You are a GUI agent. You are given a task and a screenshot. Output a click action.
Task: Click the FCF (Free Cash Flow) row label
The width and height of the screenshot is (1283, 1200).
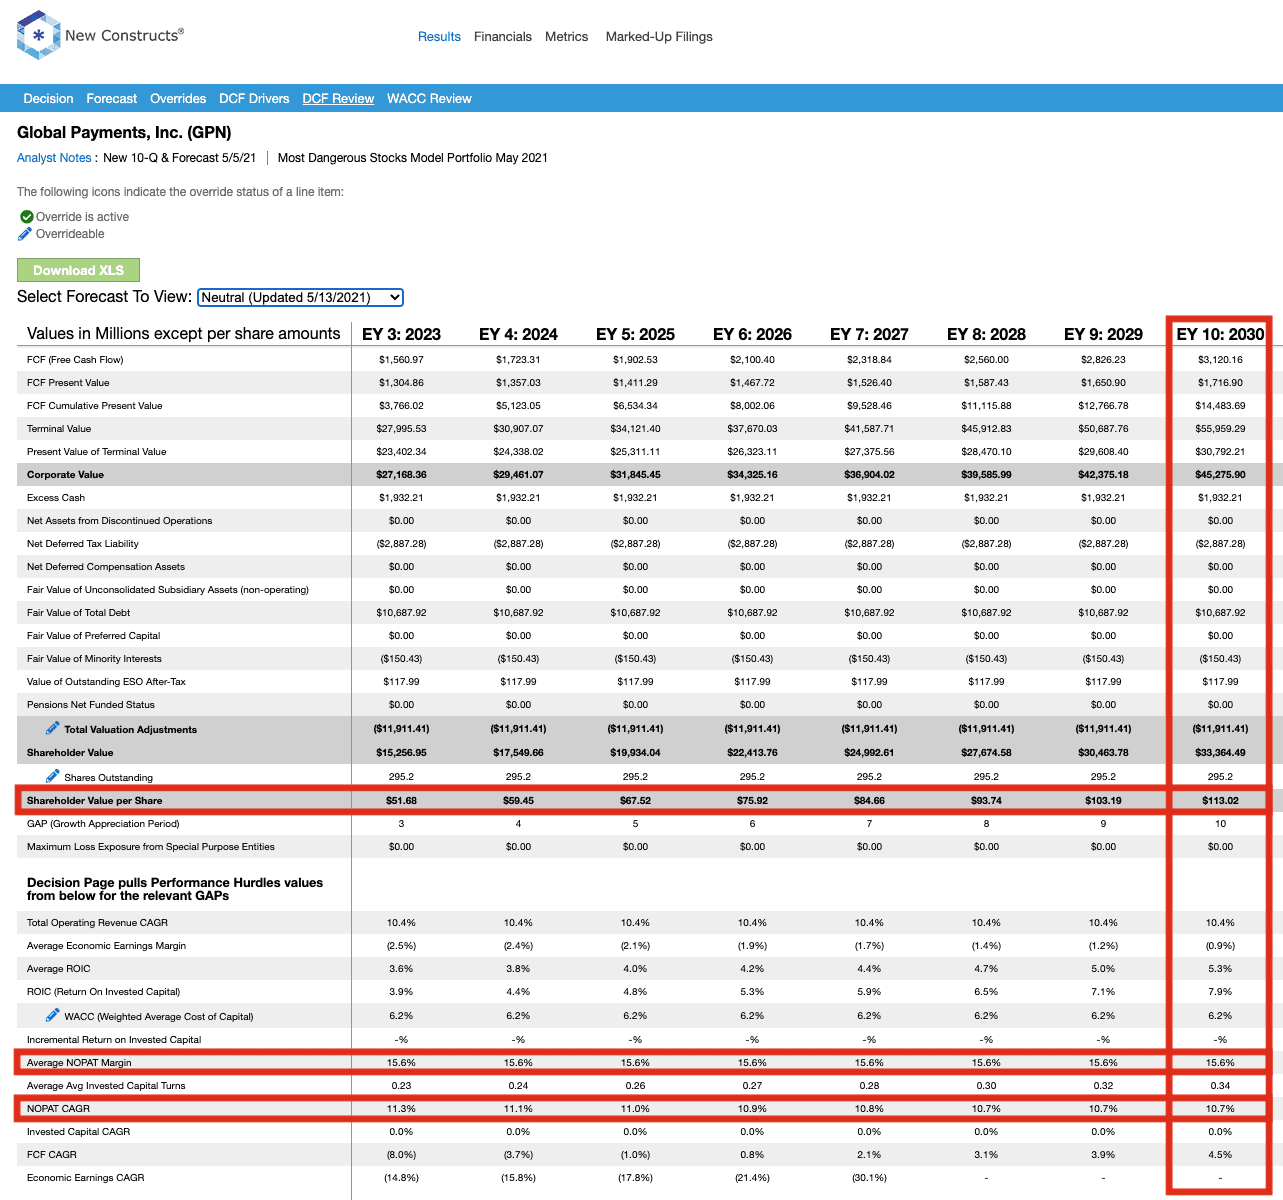[x=75, y=360]
